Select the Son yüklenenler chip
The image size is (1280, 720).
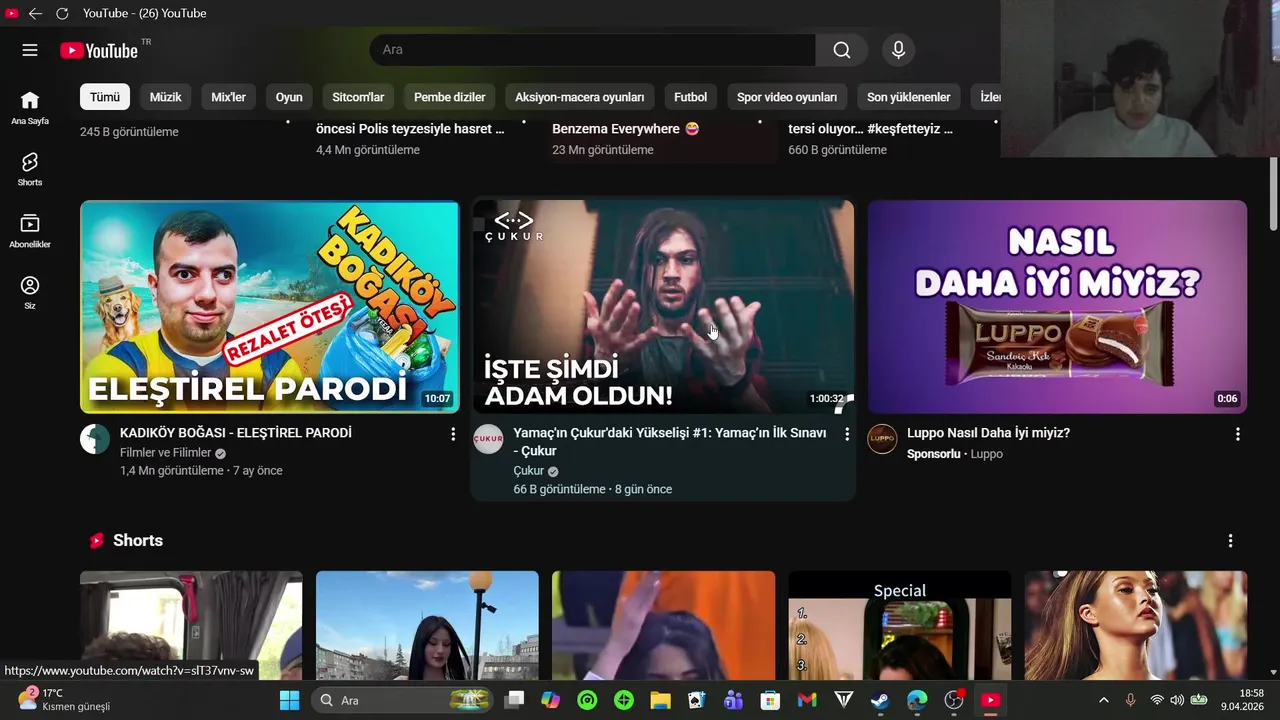(x=909, y=97)
